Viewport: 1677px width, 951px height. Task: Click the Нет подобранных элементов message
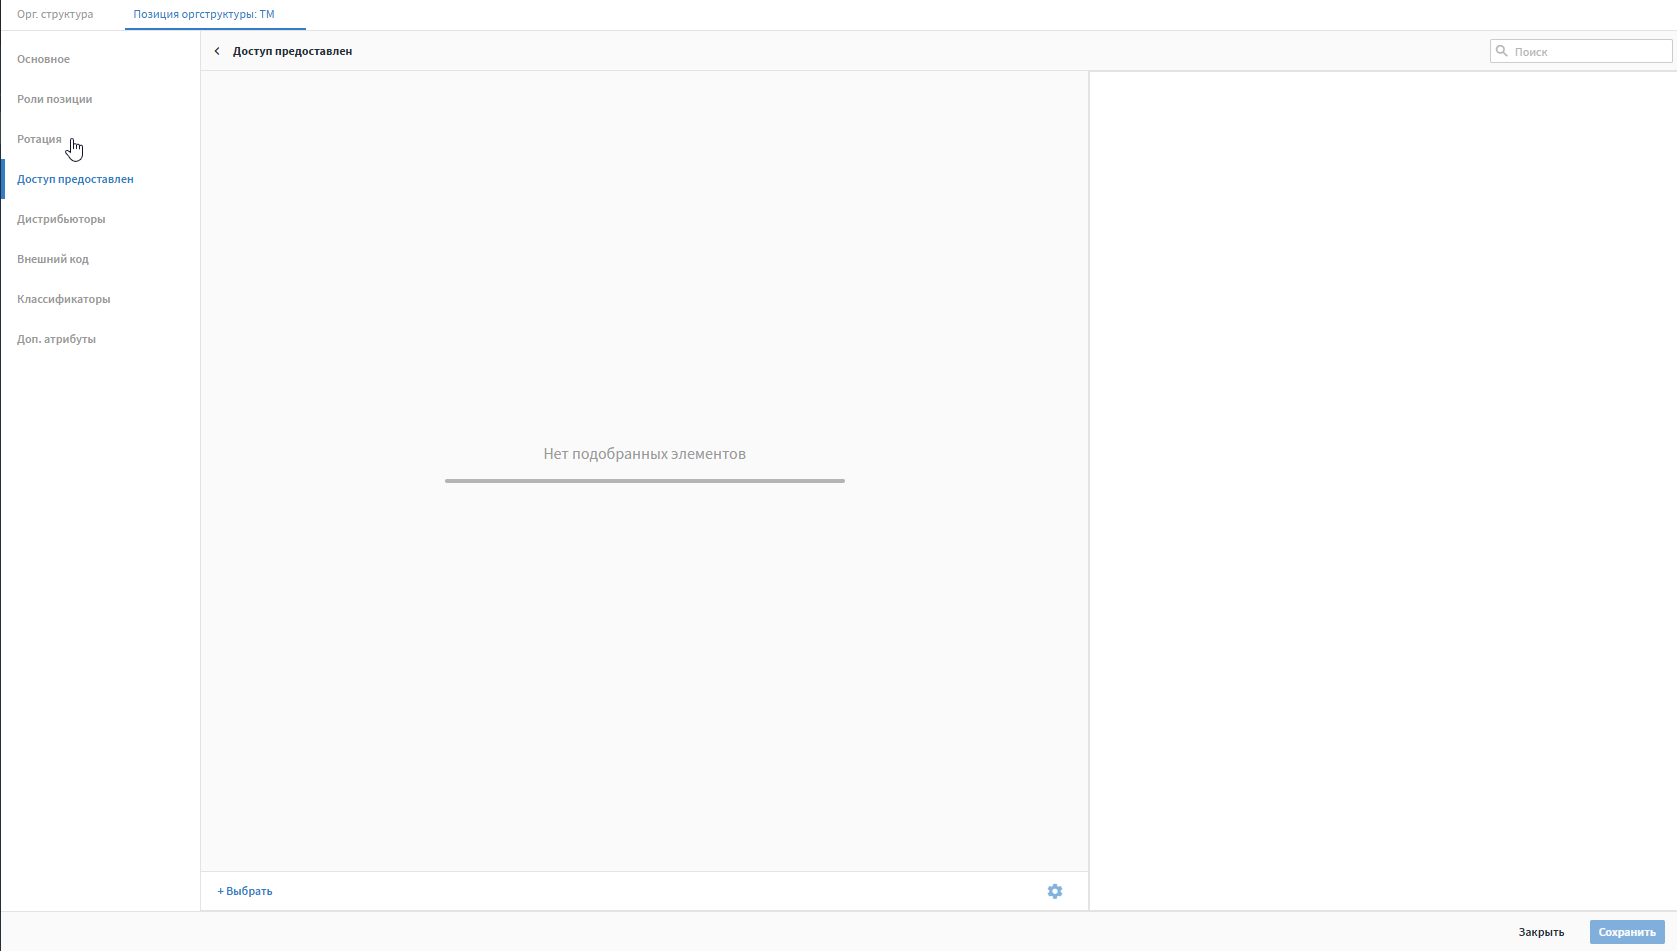pos(645,454)
